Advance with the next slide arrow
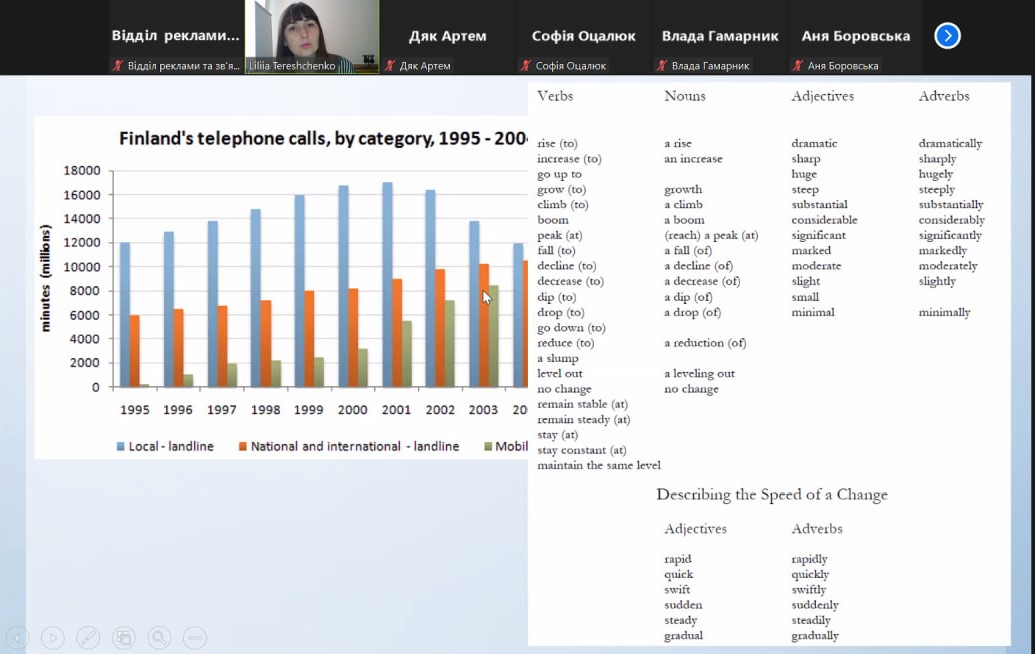This screenshot has width=1035, height=654. pos(52,637)
